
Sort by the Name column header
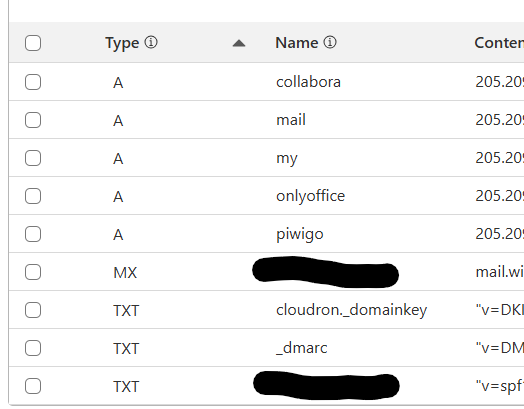[297, 43]
